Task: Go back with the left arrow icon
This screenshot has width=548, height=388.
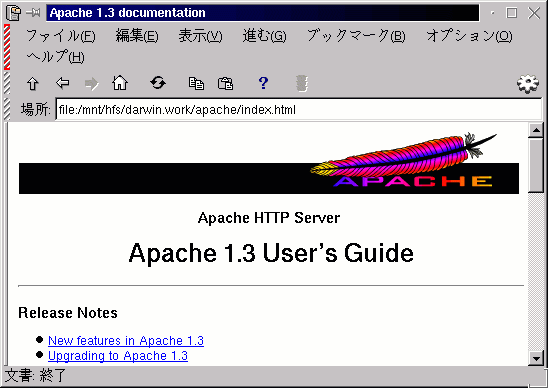Action: 63,83
